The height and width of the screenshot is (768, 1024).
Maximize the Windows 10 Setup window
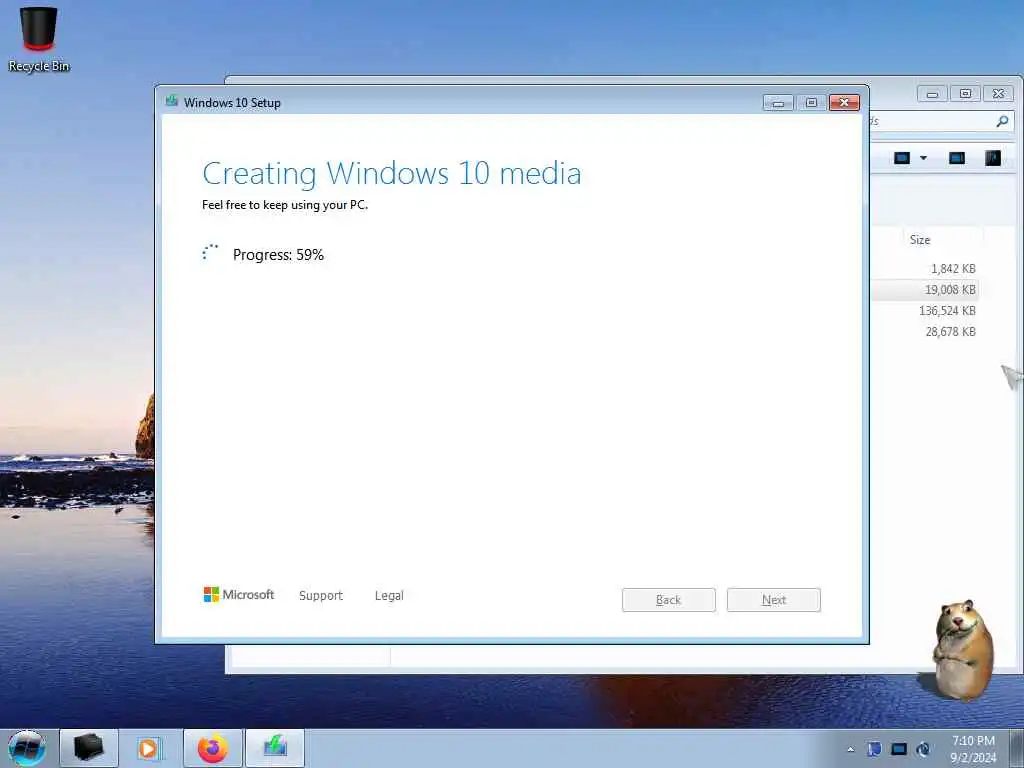coord(811,103)
